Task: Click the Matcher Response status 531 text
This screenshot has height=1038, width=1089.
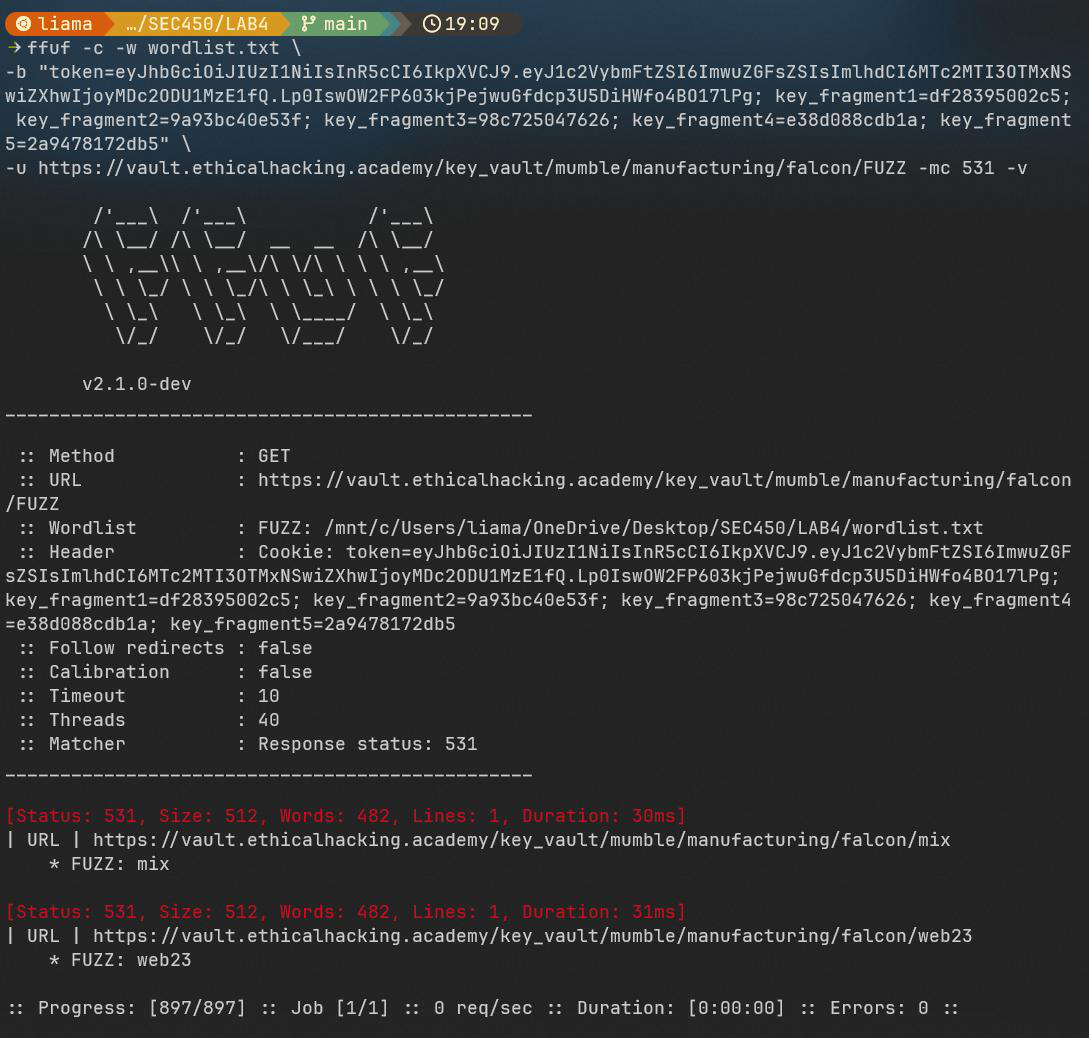Action: pyautogui.click(x=367, y=744)
